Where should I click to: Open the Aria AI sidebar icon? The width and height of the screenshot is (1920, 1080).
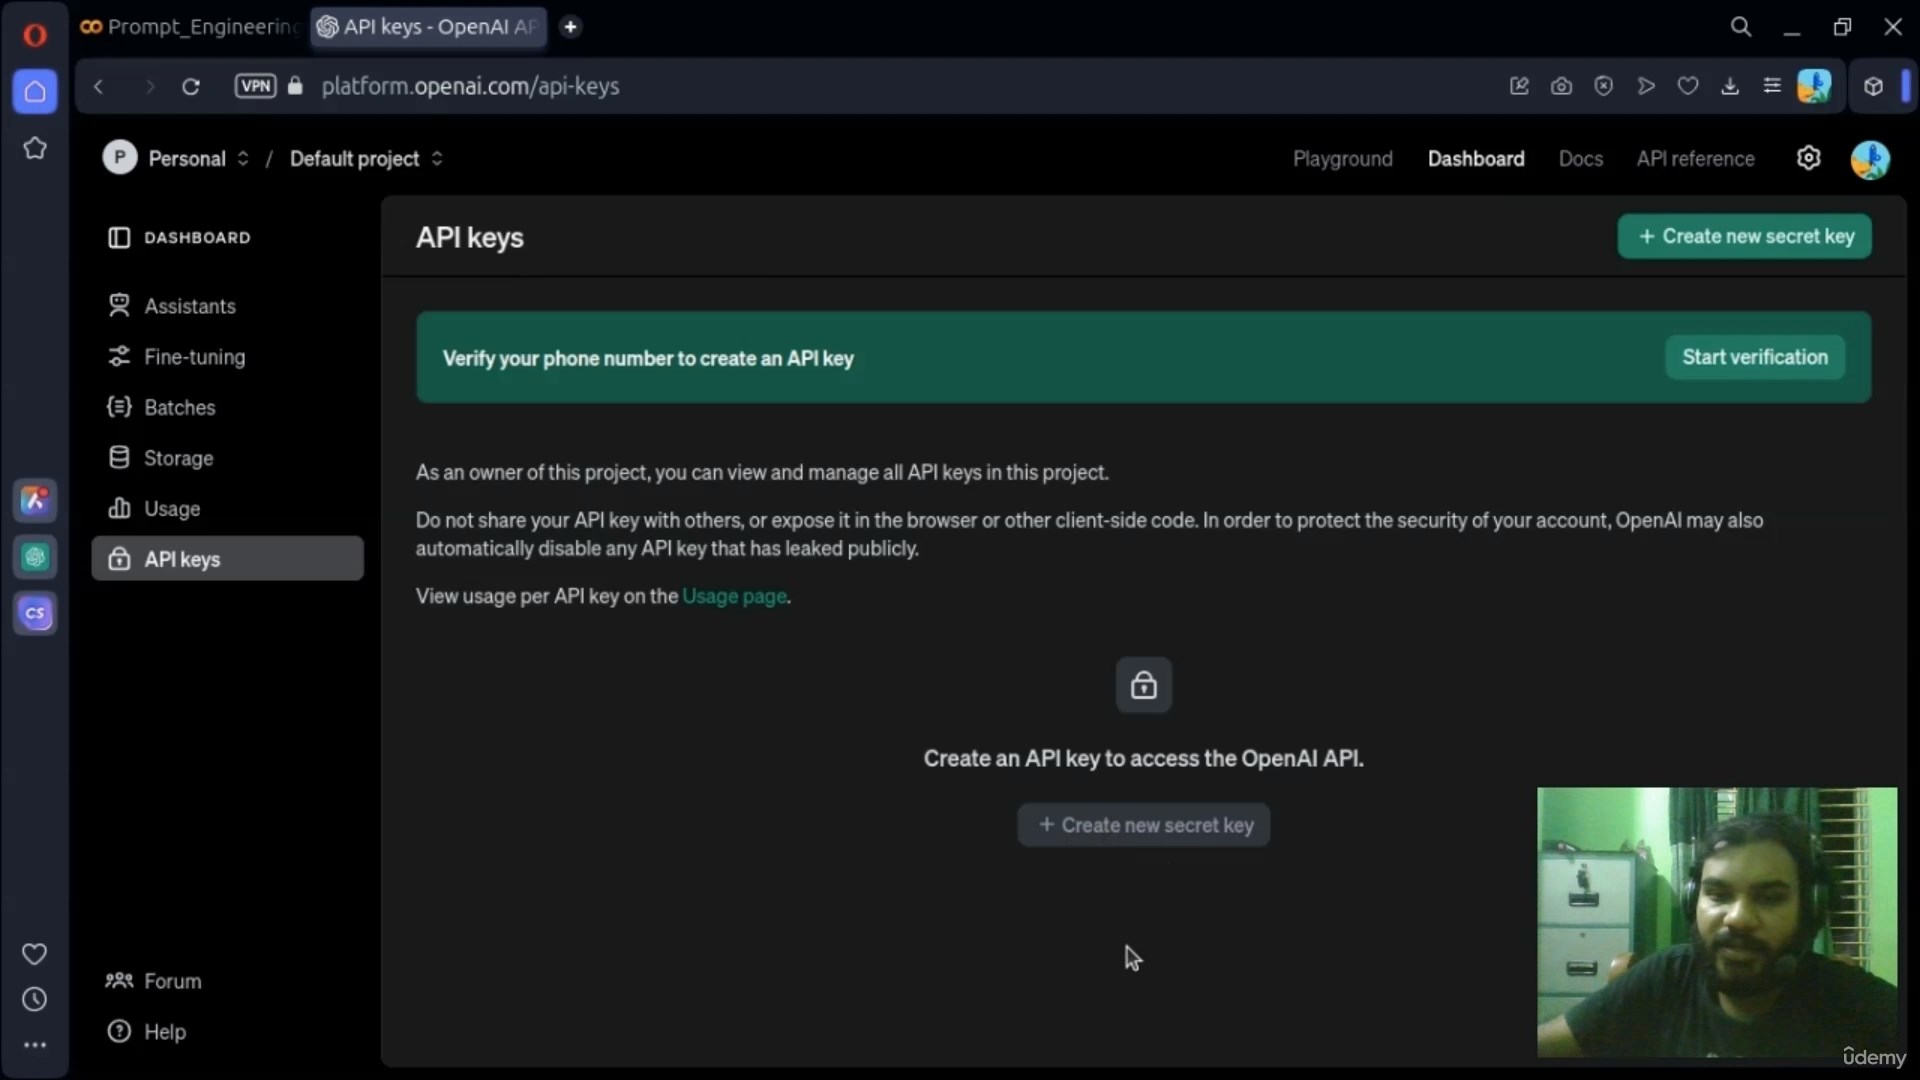(35, 500)
